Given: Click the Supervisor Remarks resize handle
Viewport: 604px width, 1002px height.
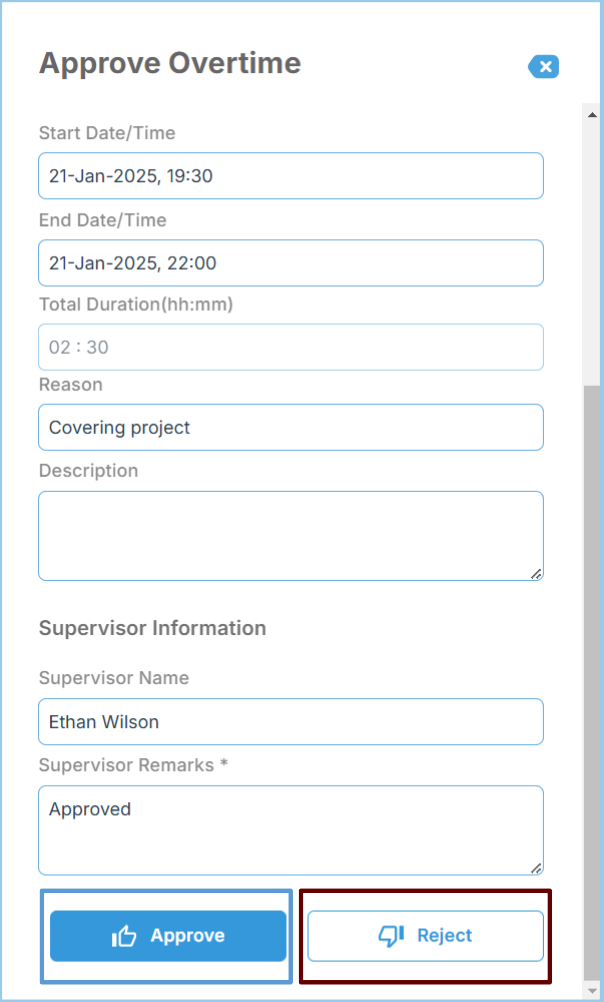Looking at the screenshot, I should click(x=536, y=868).
